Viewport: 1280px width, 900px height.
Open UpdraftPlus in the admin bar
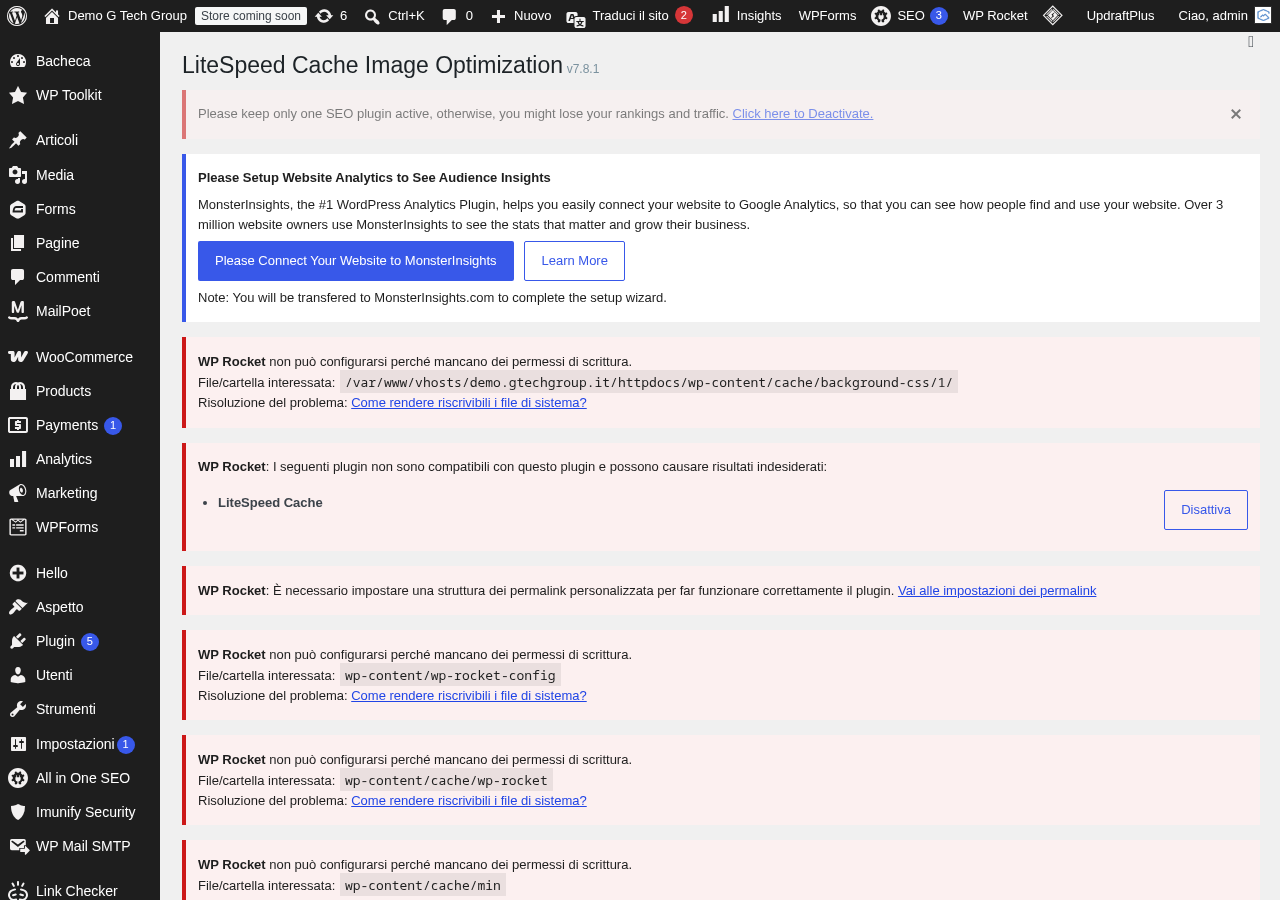1120,16
